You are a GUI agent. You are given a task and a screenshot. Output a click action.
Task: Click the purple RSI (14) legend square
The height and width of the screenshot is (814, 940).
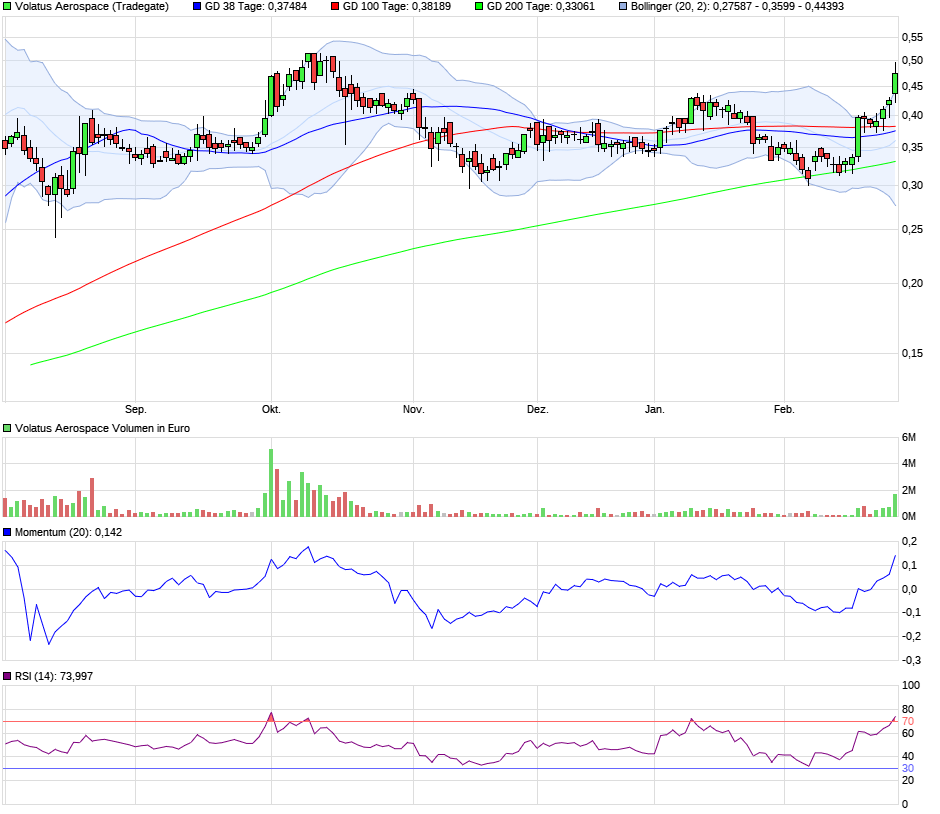[8, 677]
